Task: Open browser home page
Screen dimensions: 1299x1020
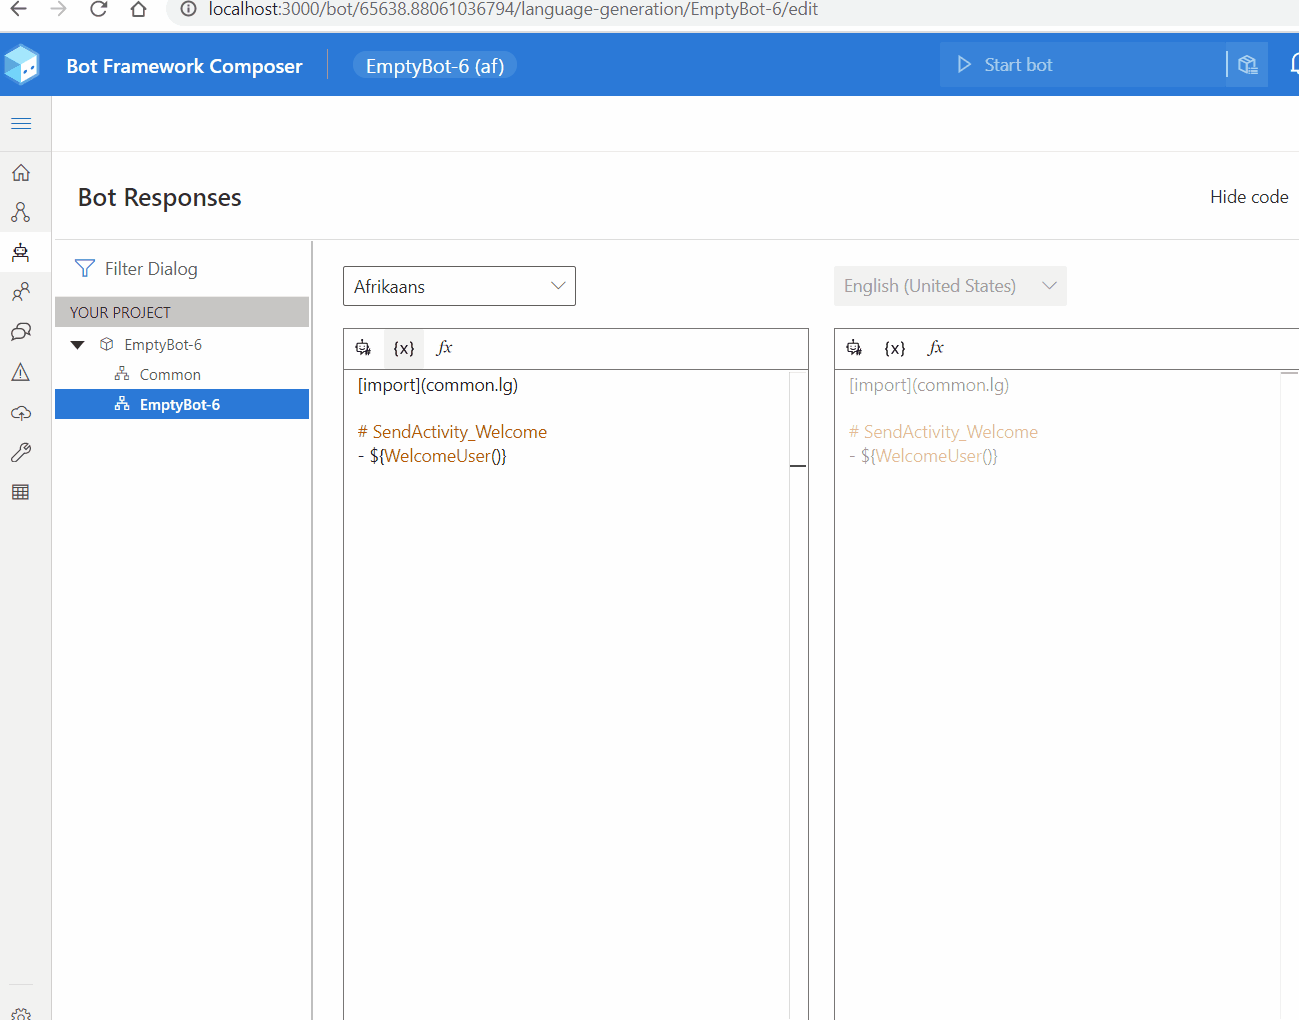Action: click(x=139, y=9)
